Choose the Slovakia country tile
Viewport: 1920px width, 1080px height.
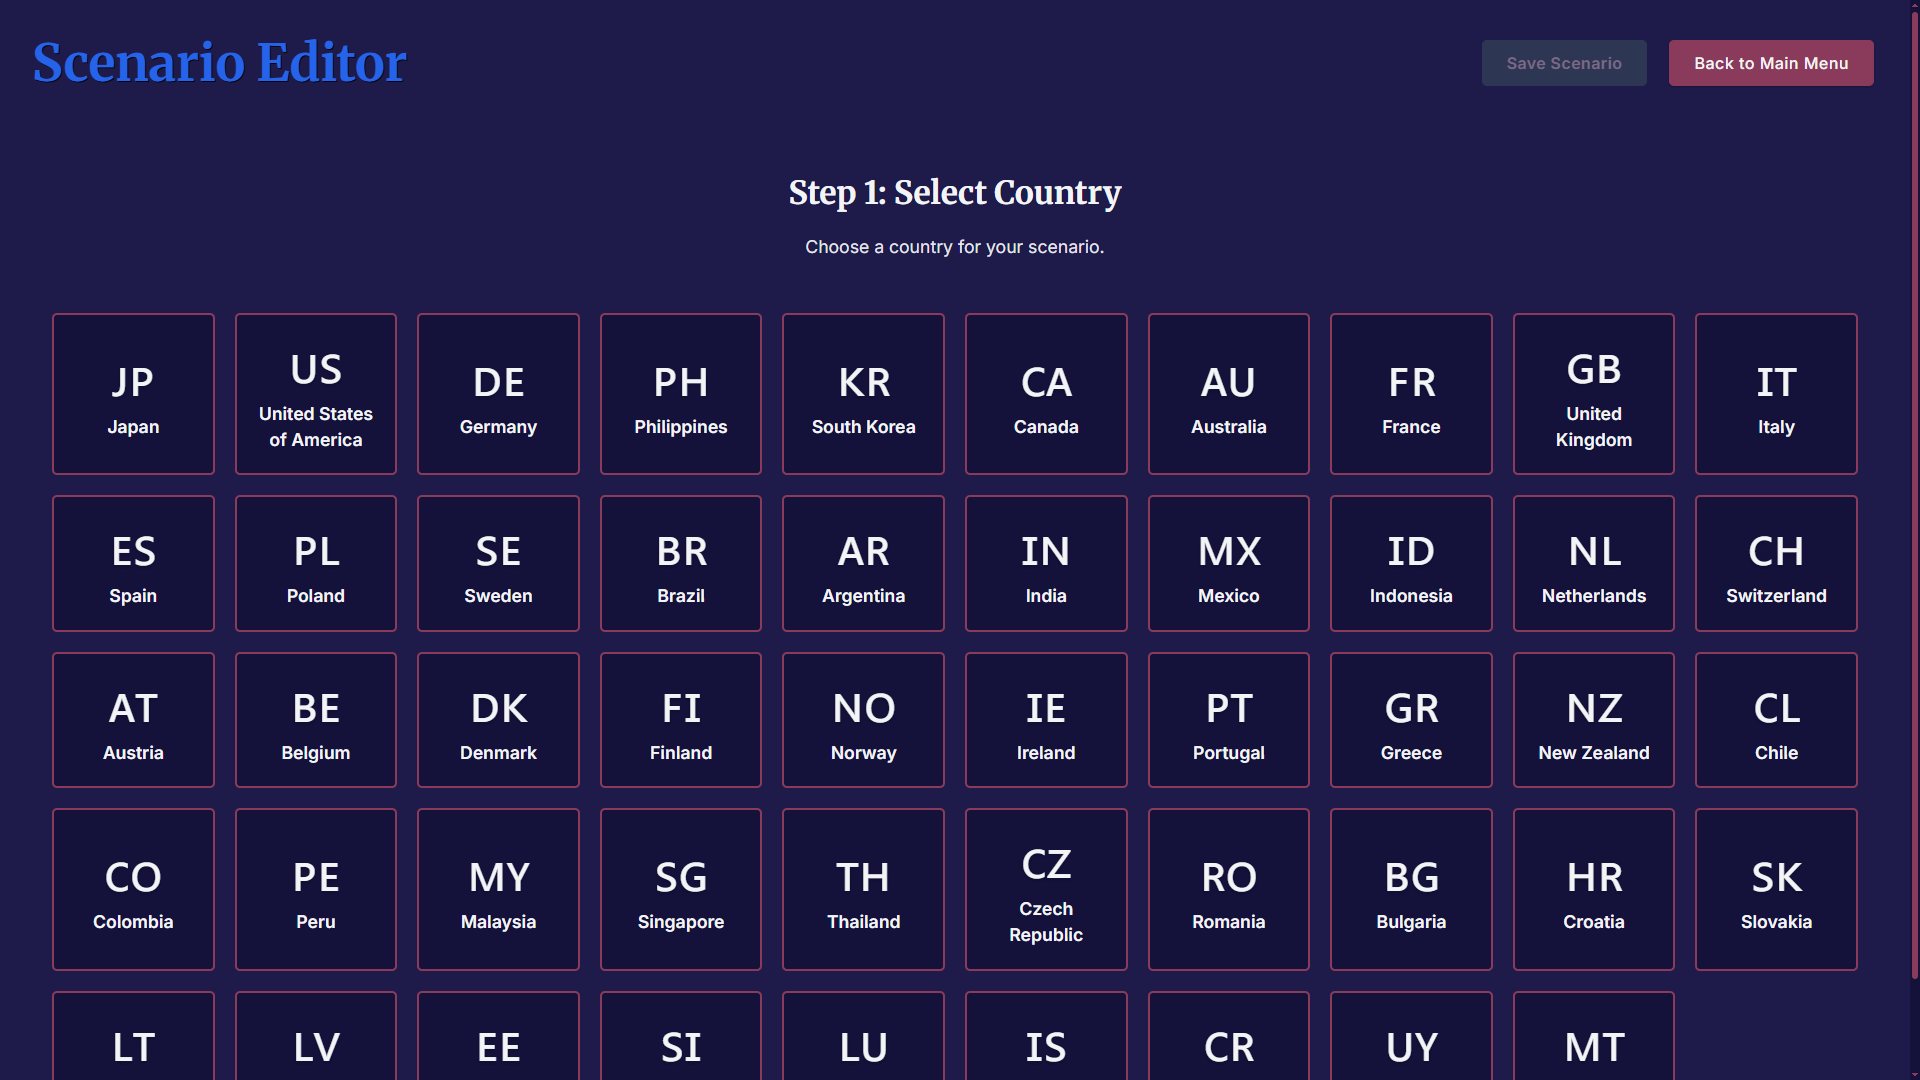point(1776,890)
